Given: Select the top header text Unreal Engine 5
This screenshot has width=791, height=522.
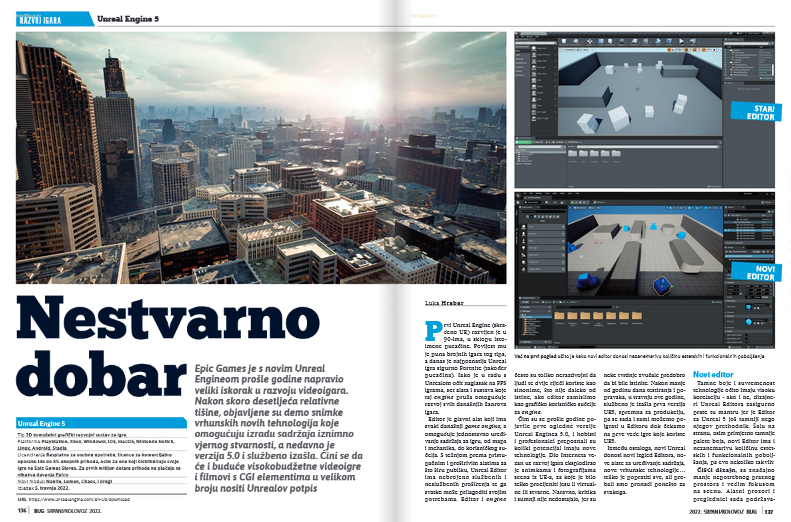Looking at the screenshot, I should pyautogui.click(x=128, y=19).
